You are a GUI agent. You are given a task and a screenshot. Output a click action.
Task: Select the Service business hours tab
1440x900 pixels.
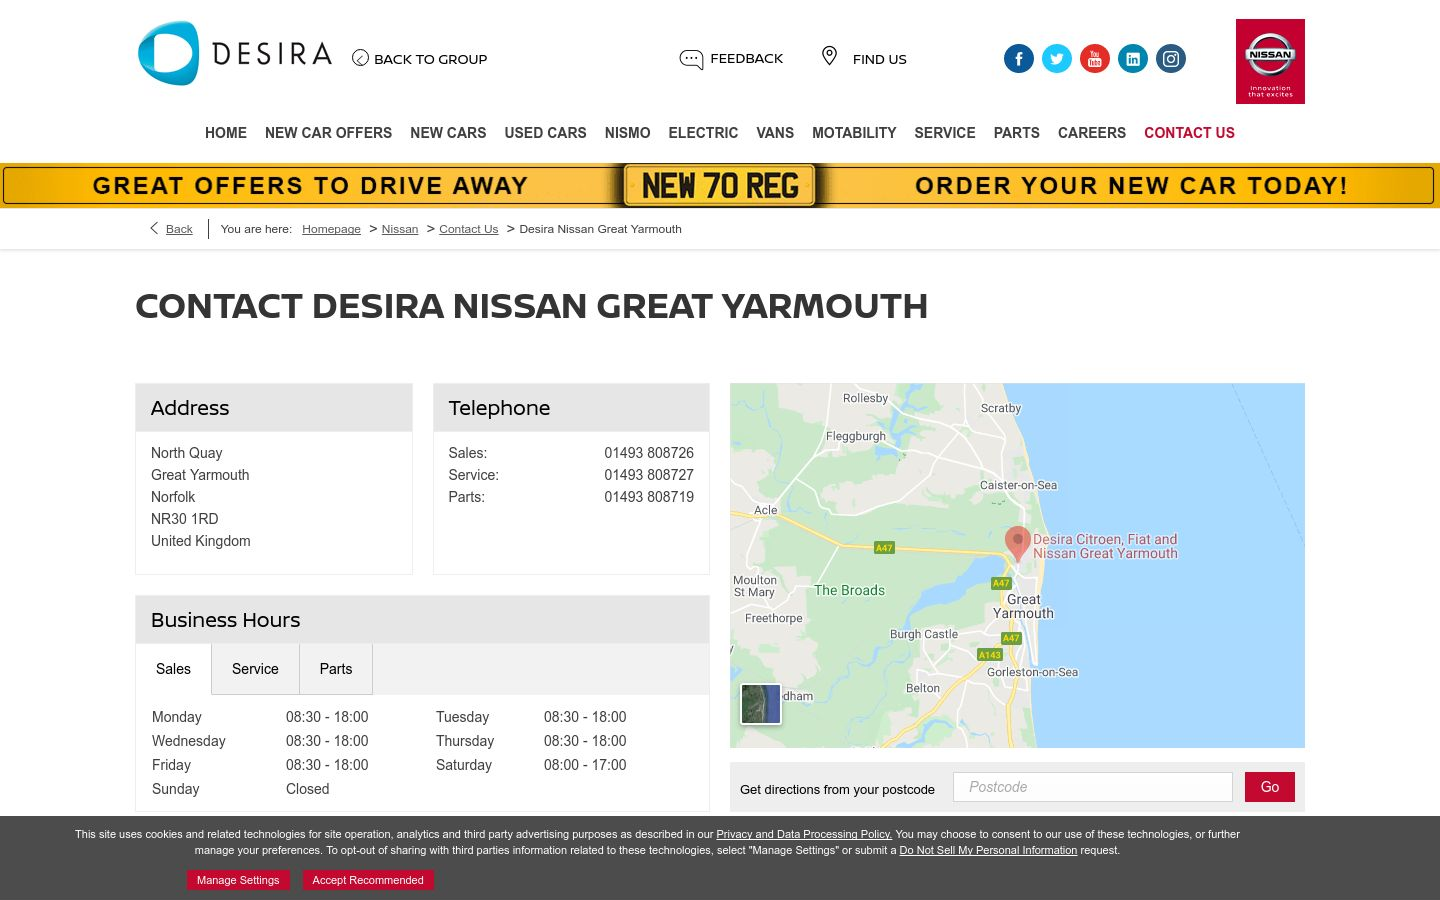tap(255, 669)
